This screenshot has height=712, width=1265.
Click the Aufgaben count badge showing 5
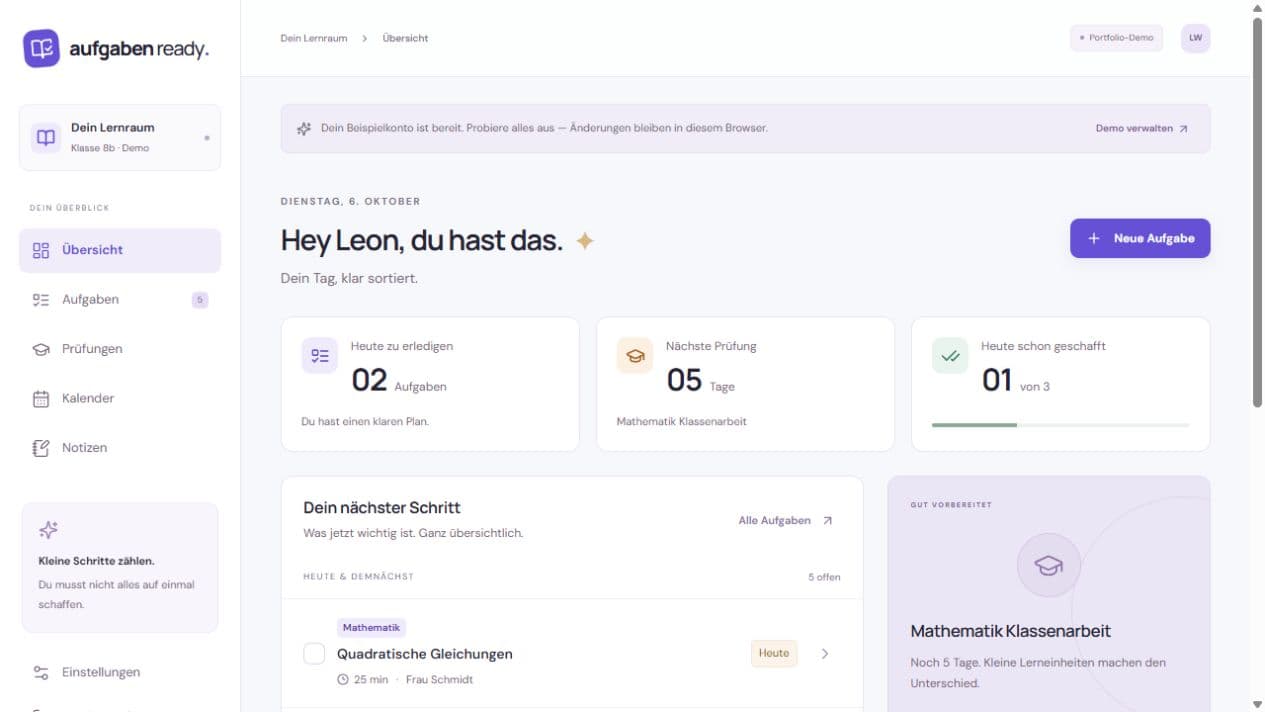coord(200,299)
